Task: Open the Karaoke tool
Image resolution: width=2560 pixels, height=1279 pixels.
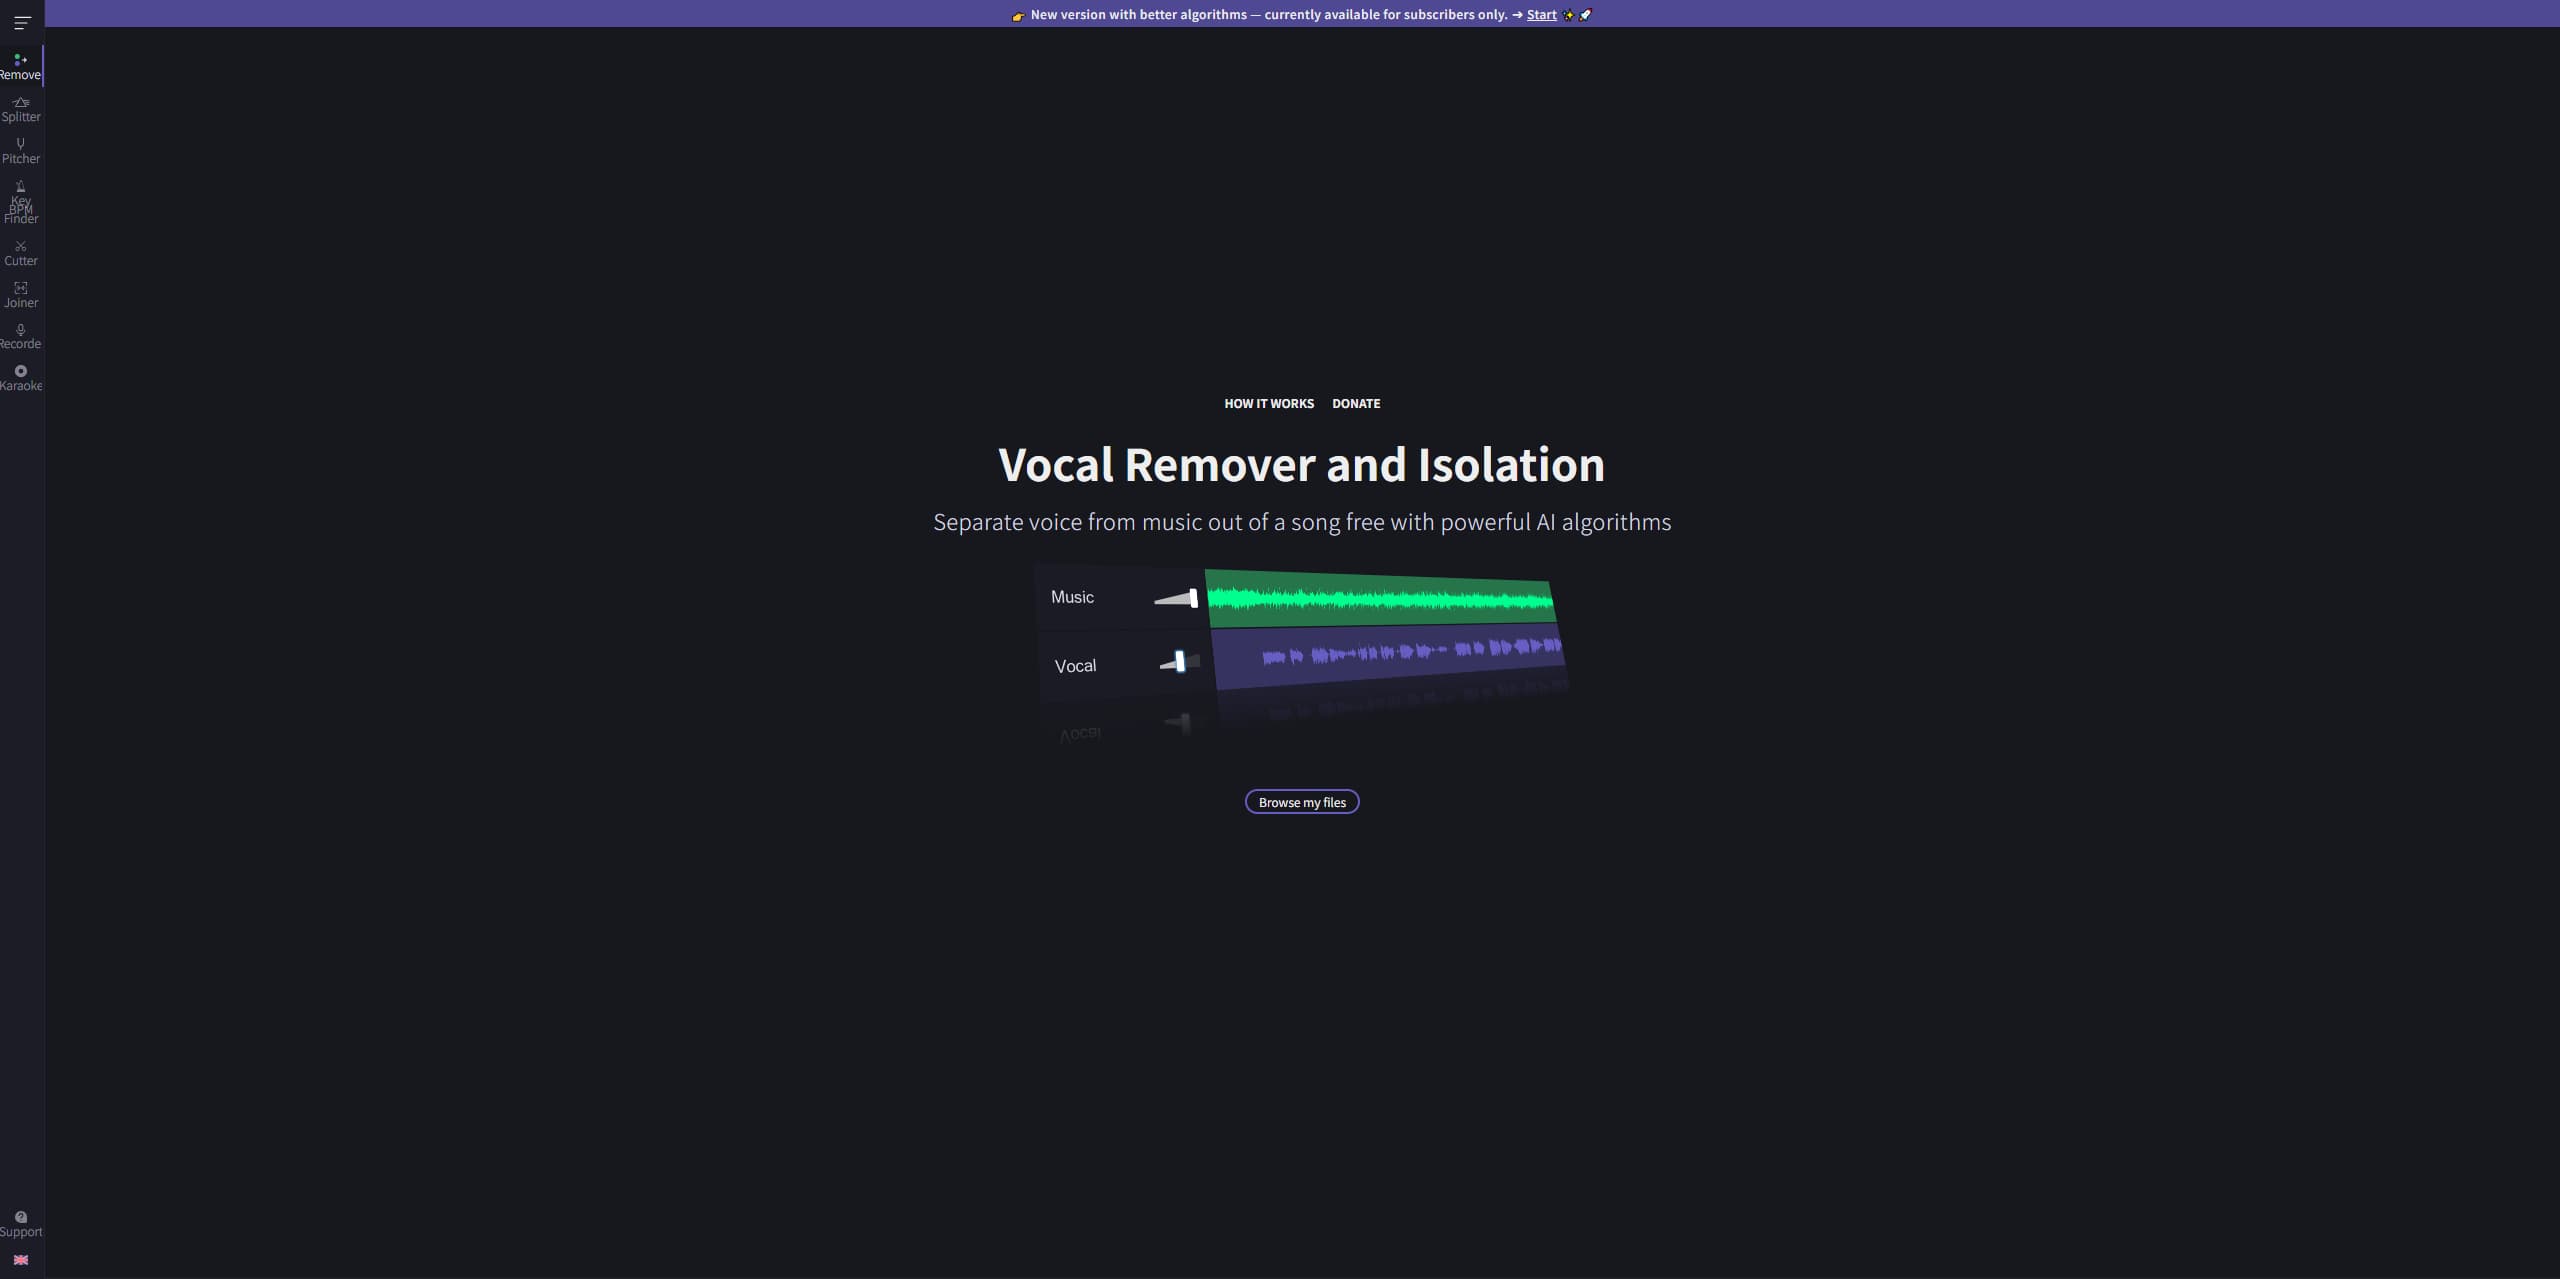Action: click(x=20, y=376)
